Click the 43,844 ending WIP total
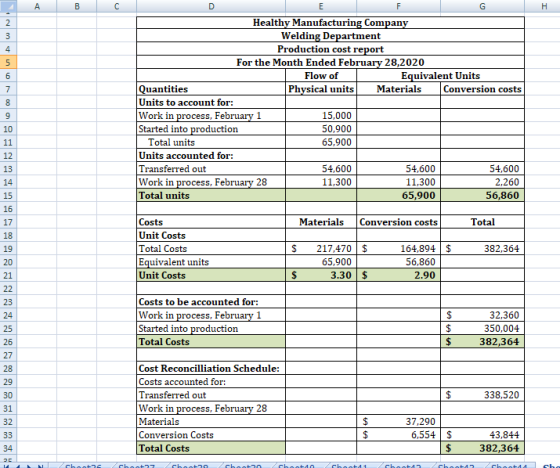The height and width of the screenshot is (468, 560). coord(482,435)
